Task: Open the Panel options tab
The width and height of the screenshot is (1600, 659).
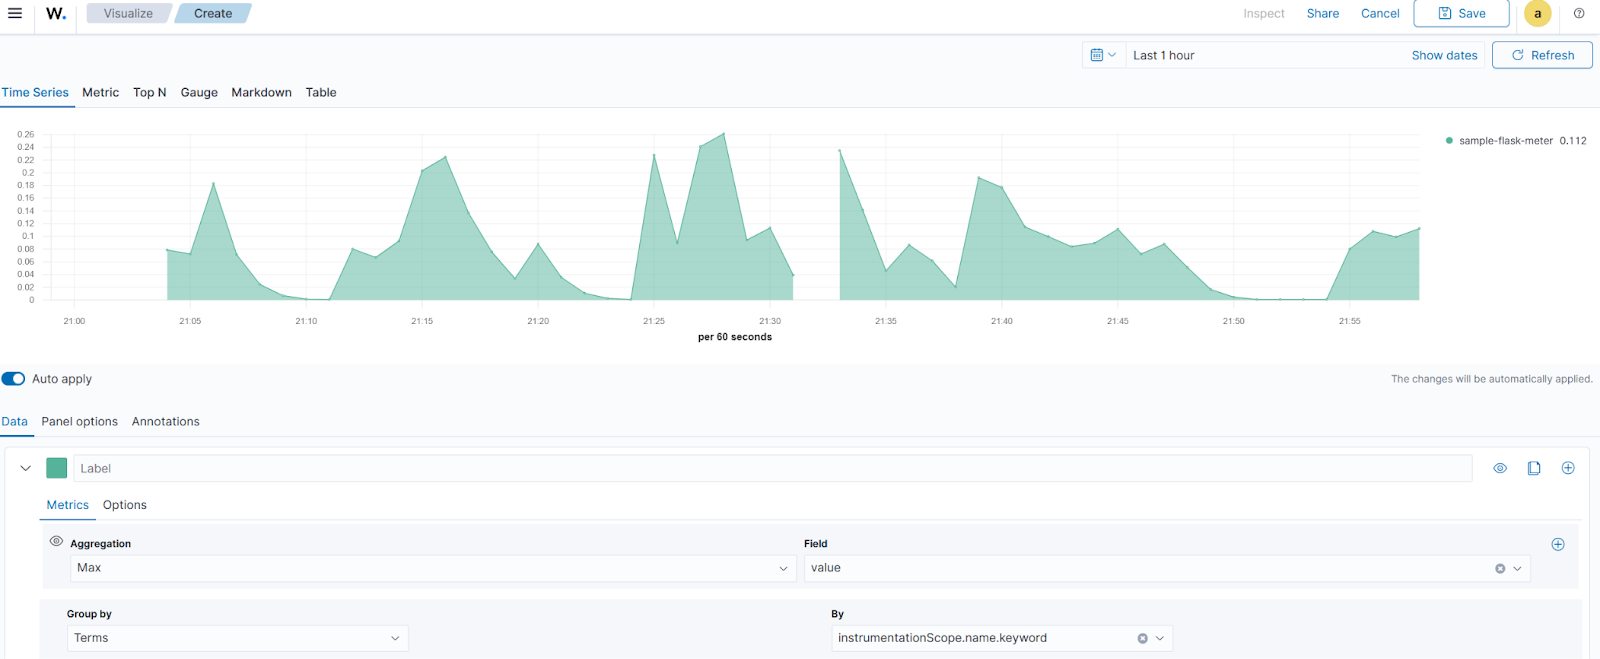Action: (79, 421)
